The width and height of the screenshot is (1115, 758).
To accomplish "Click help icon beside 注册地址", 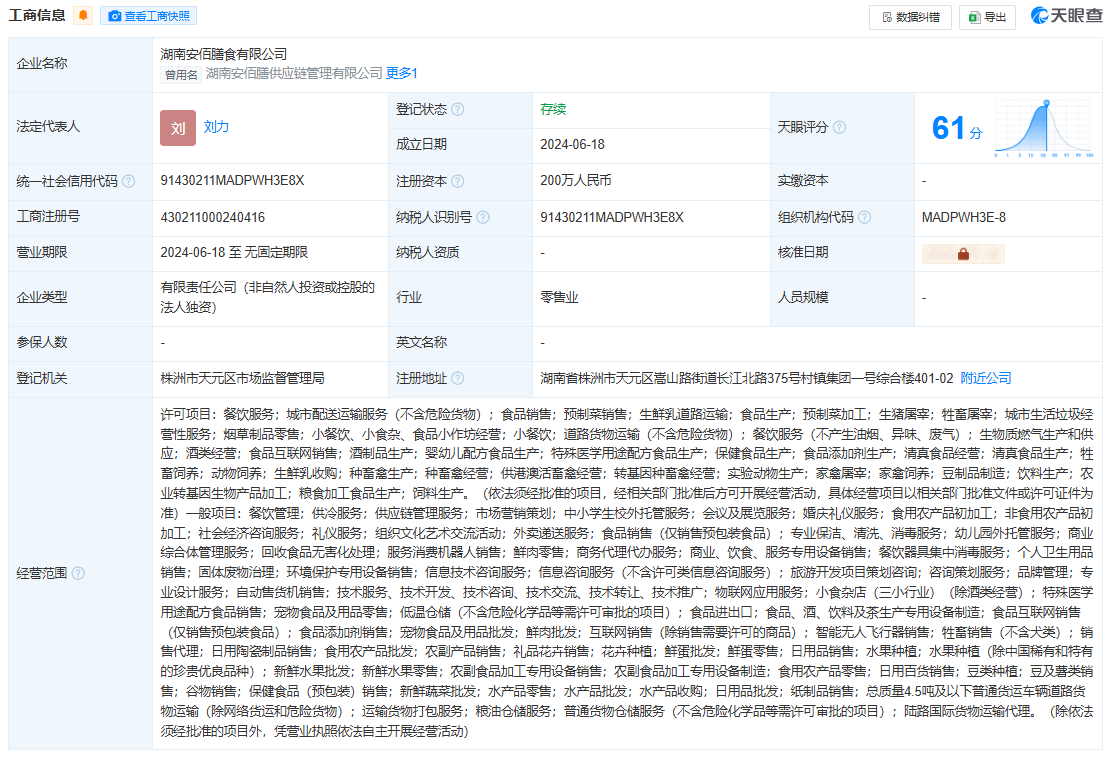I will (x=458, y=378).
